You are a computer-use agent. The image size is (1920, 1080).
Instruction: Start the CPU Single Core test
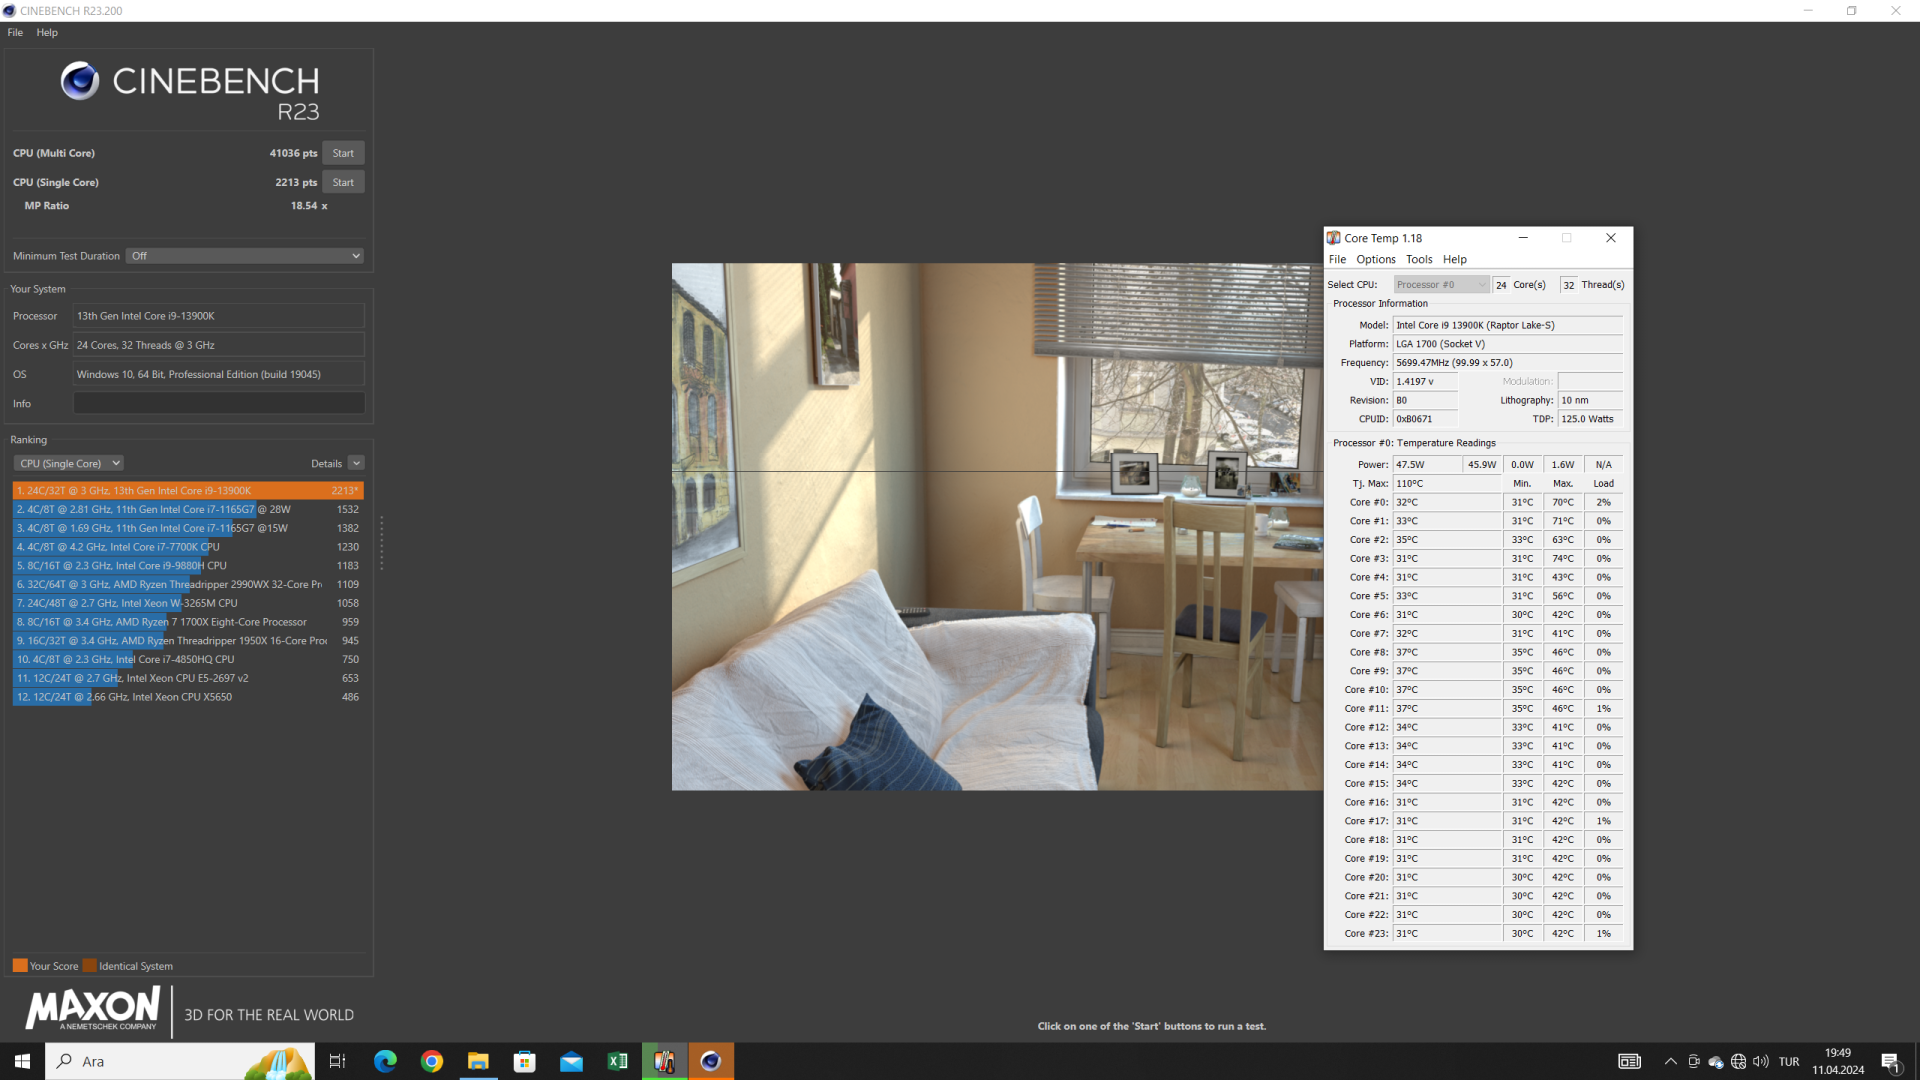(x=343, y=182)
